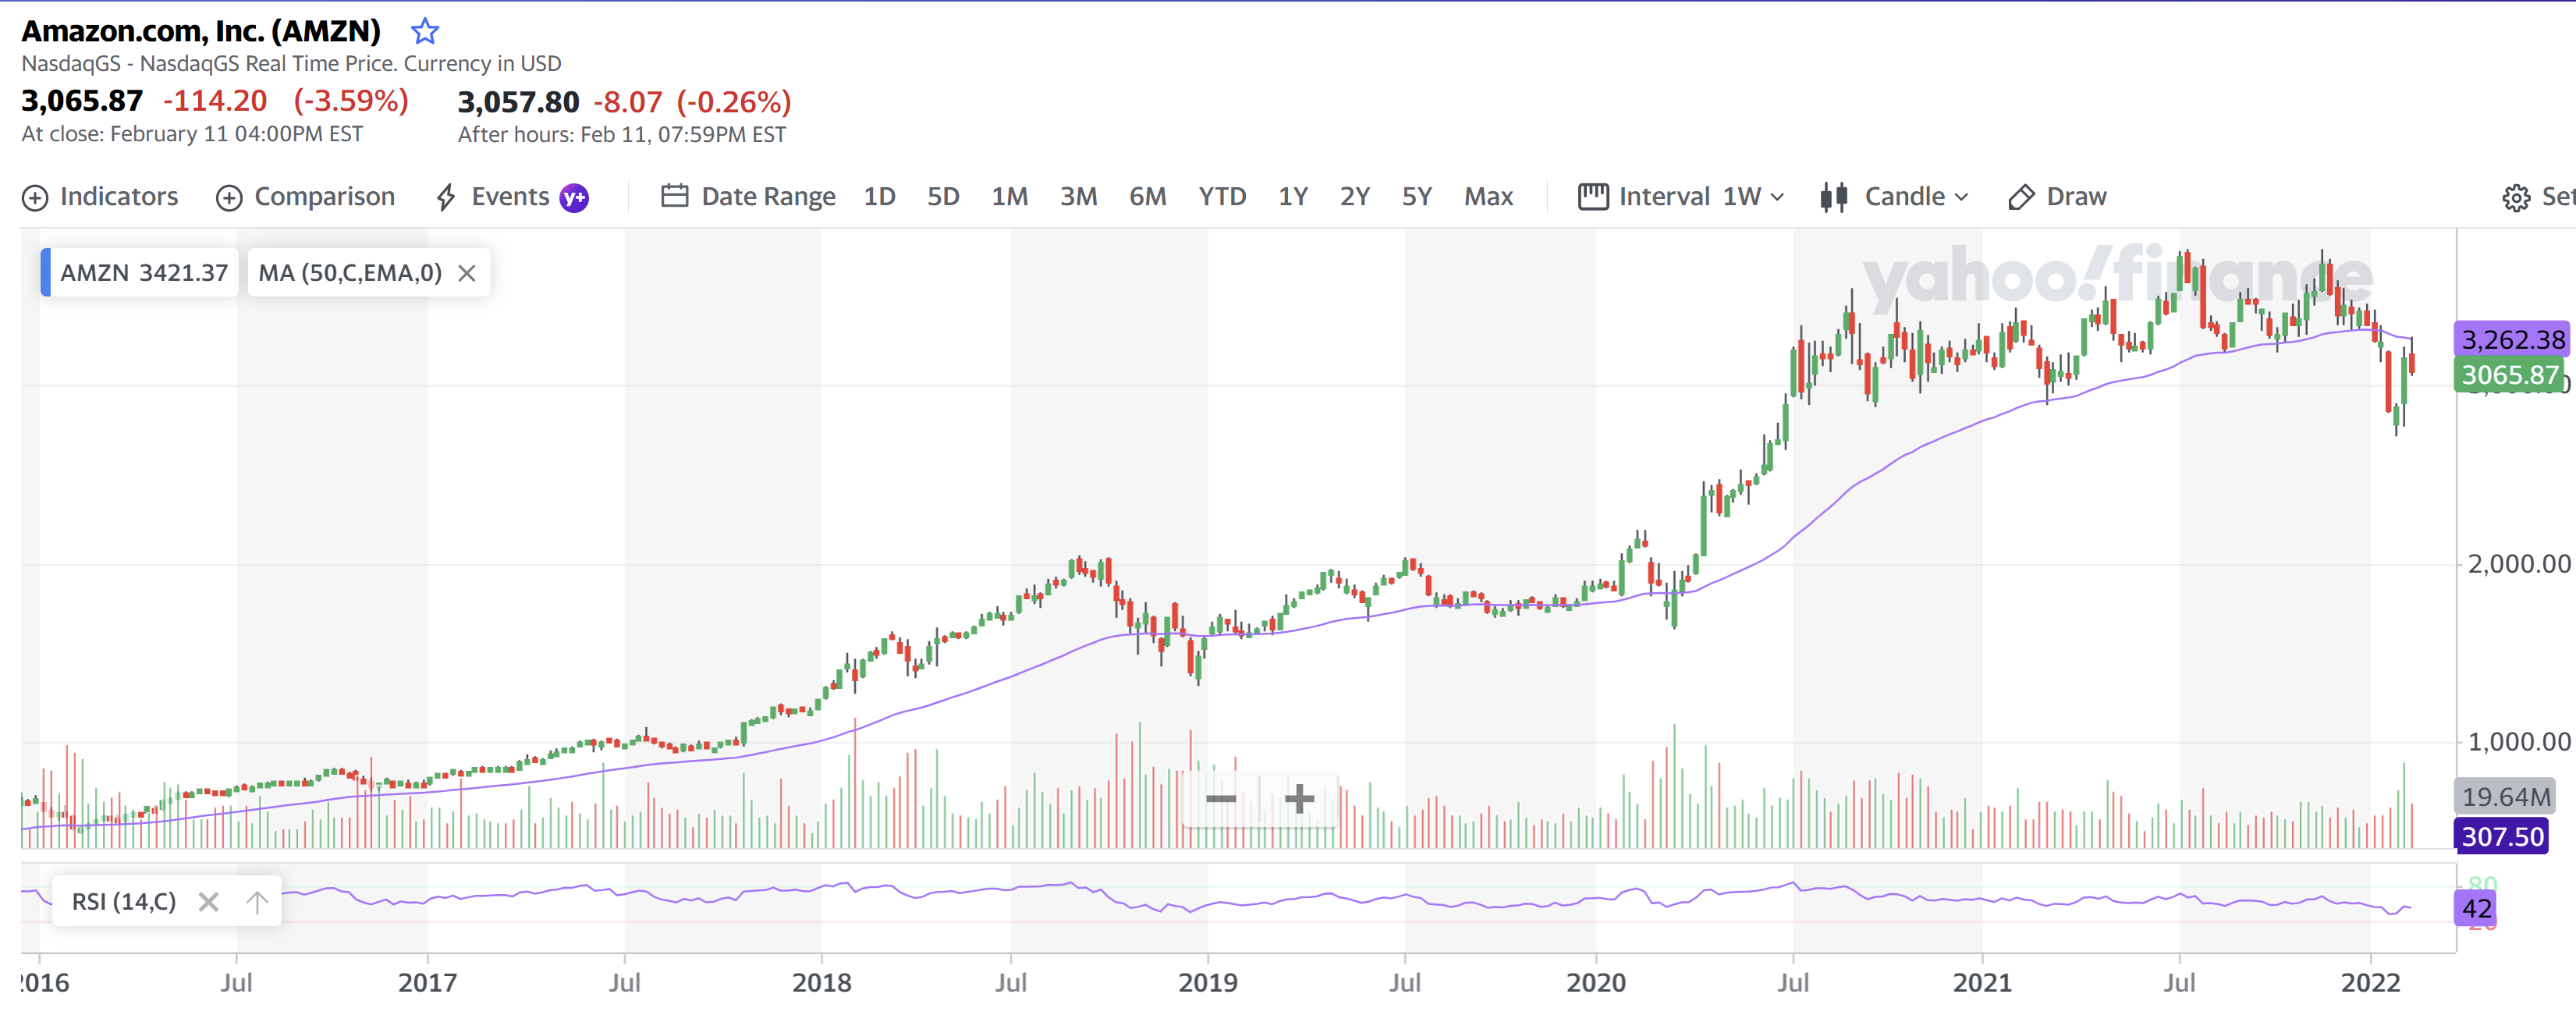Click the green 3065.87 current price tag
This screenshot has width=2576, height=1033.
pyautogui.click(x=2509, y=375)
